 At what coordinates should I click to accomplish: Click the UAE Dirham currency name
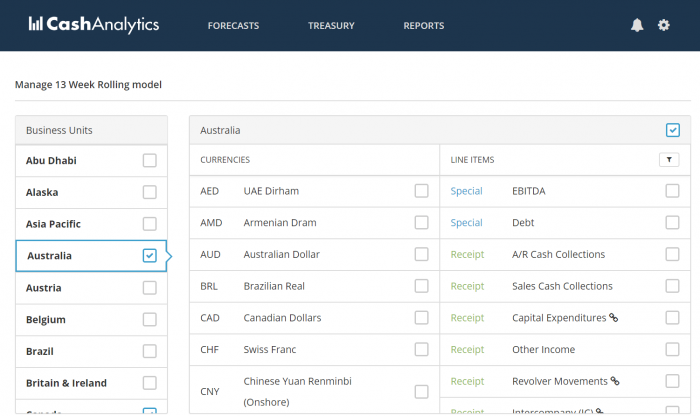tap(271, 191)
